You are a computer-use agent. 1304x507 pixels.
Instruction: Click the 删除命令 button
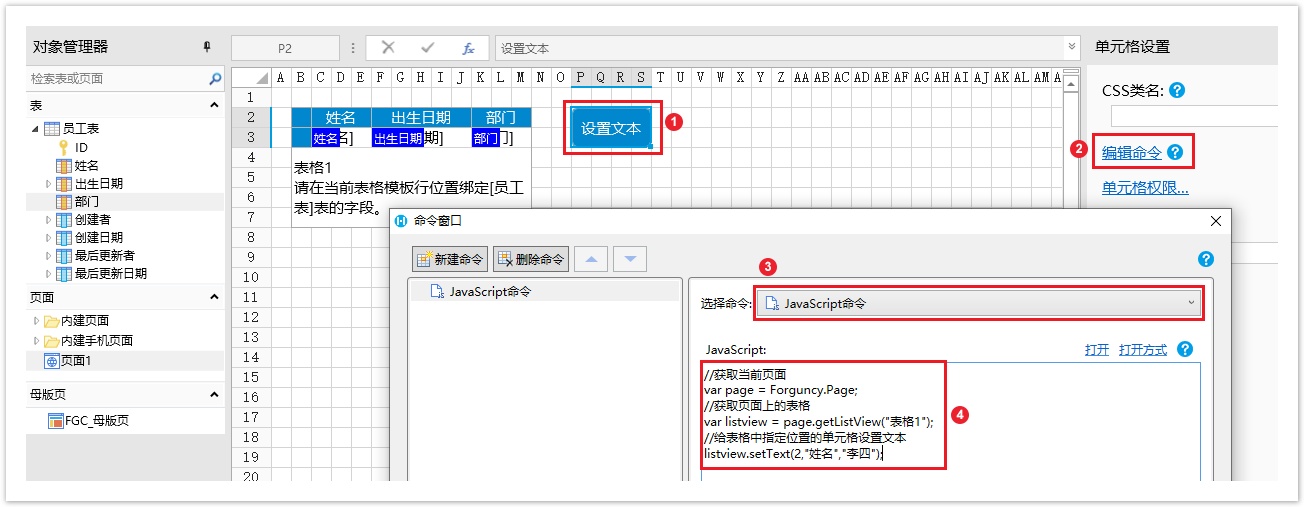(x=530, y=259)
